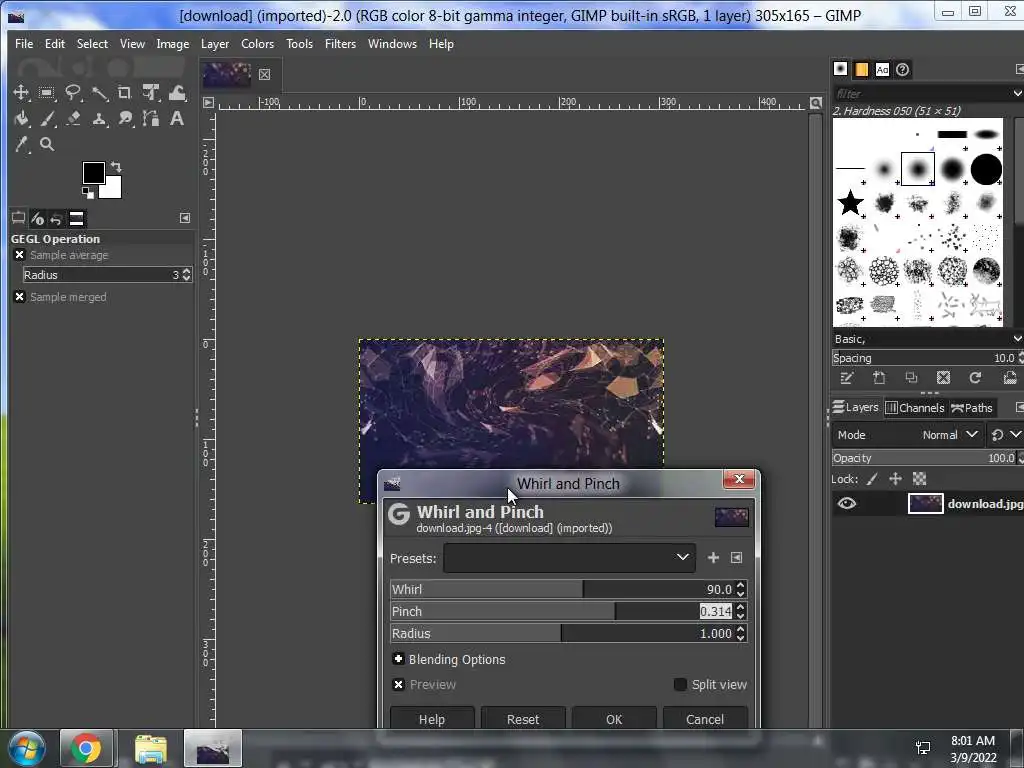Image resolution: width=1024 pixels, height=768 pixels.
Task: Select the Zoom magnifier tool
Action: (x=47, y=144)
